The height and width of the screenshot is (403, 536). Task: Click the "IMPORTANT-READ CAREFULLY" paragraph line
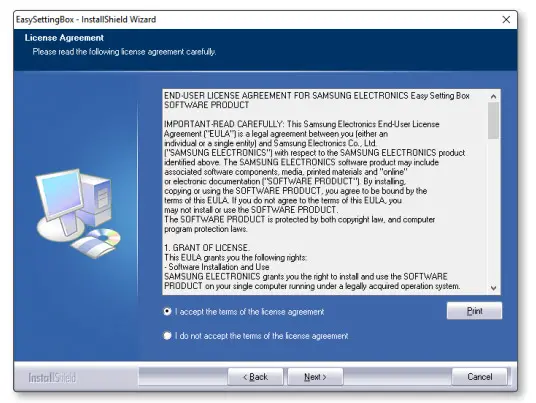pyautogui.click(x=302, y=124)
